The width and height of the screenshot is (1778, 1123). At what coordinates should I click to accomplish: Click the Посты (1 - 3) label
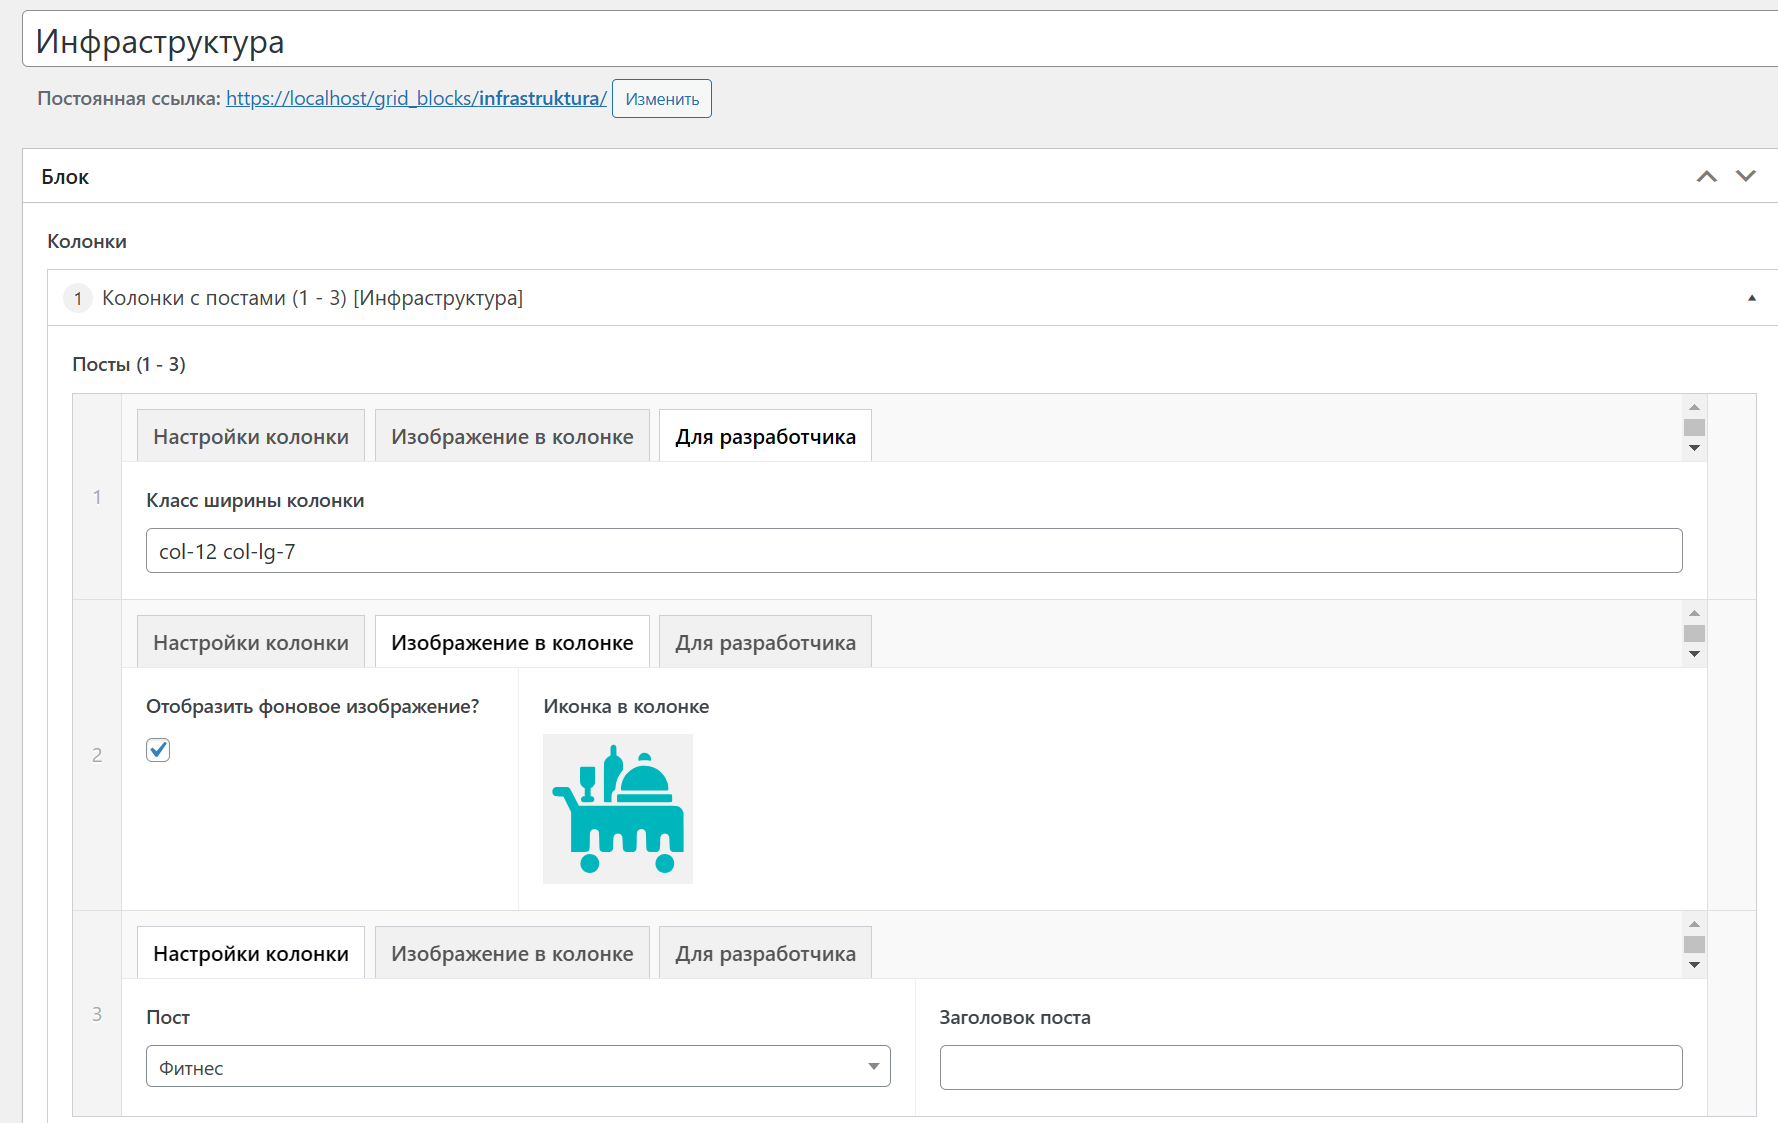[x=129, y=364]
